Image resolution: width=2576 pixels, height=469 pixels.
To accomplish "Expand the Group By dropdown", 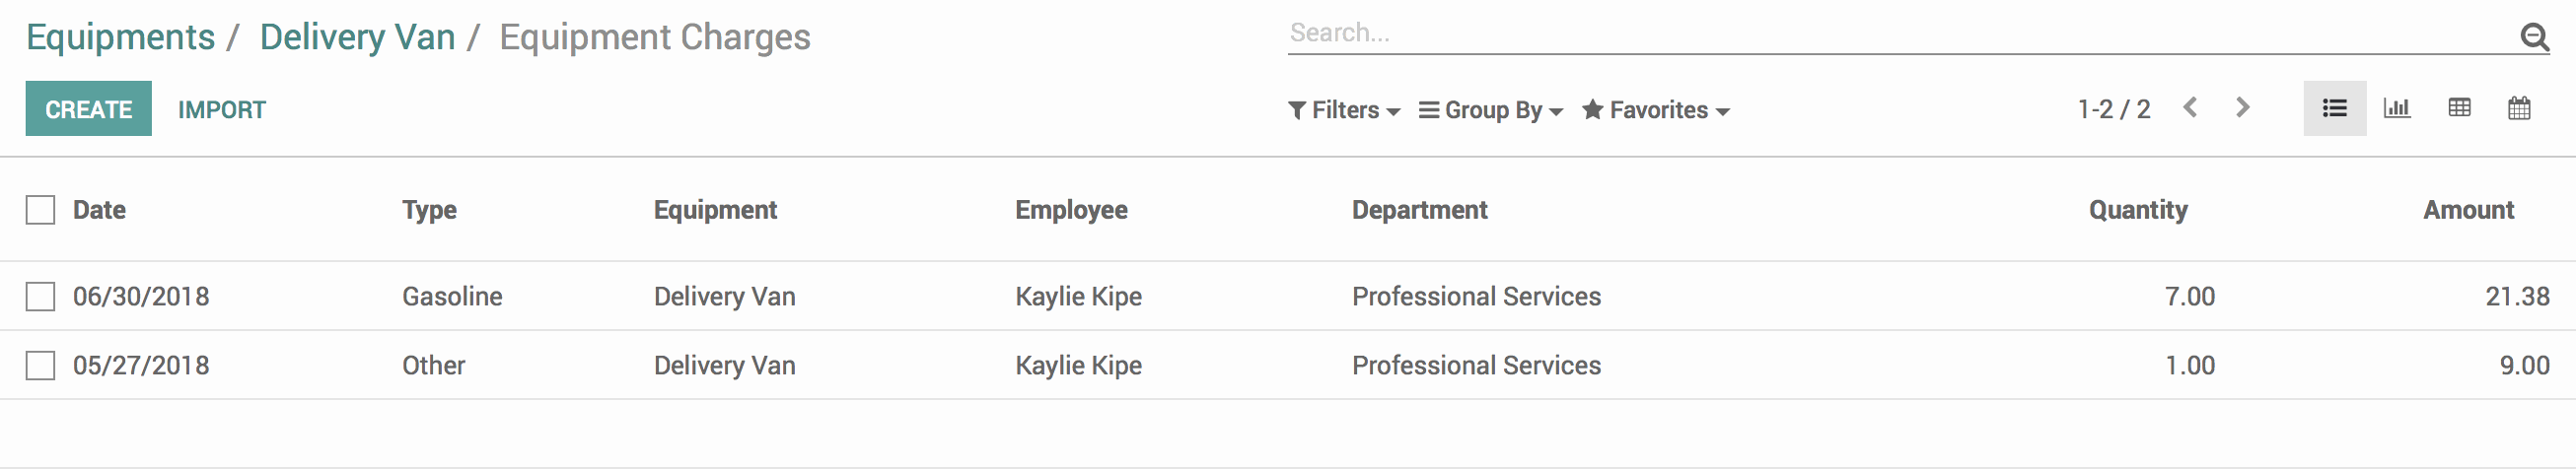I will coord(1491,110).
